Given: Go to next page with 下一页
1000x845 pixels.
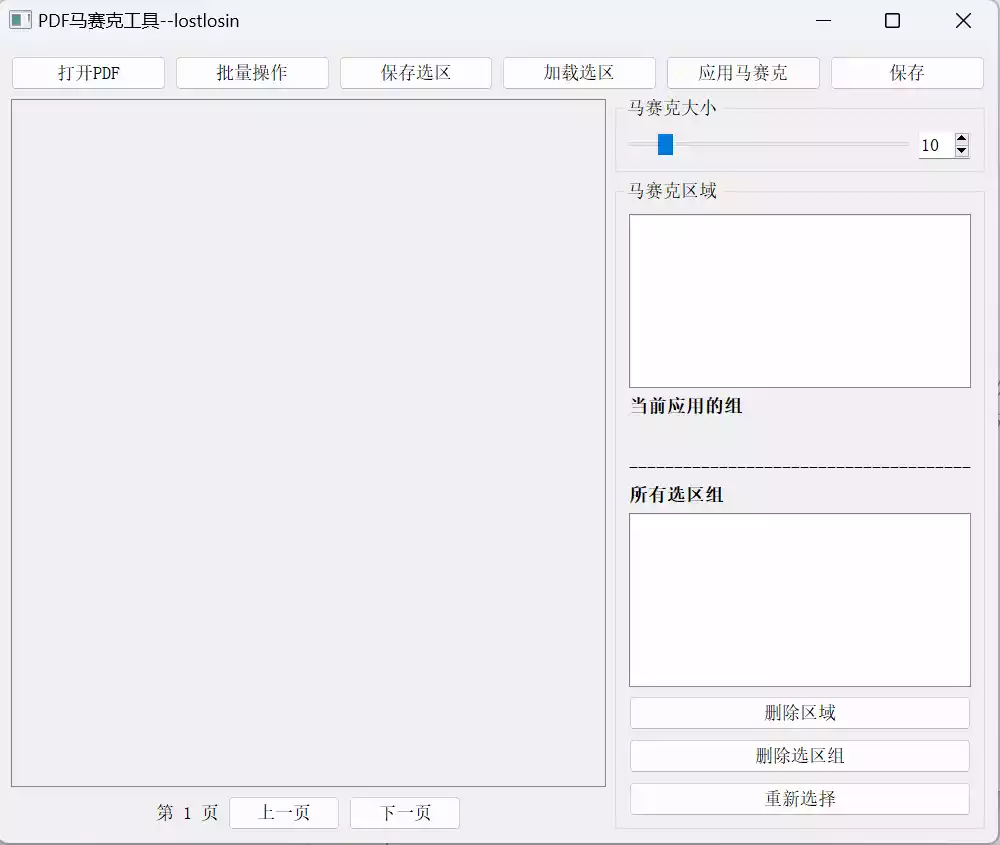Looking at the screenshot, I should click(404, 813).
